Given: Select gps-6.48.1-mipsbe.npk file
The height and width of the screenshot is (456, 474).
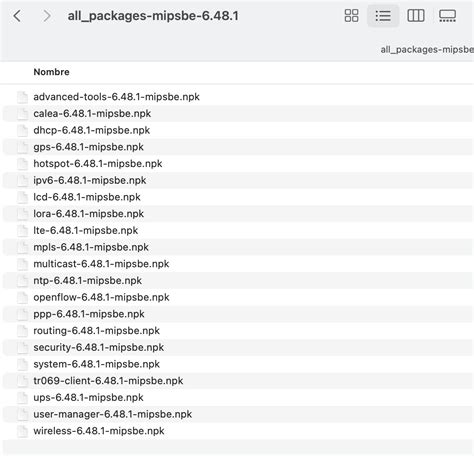Looking at the screenshot, I should [88, 147].
